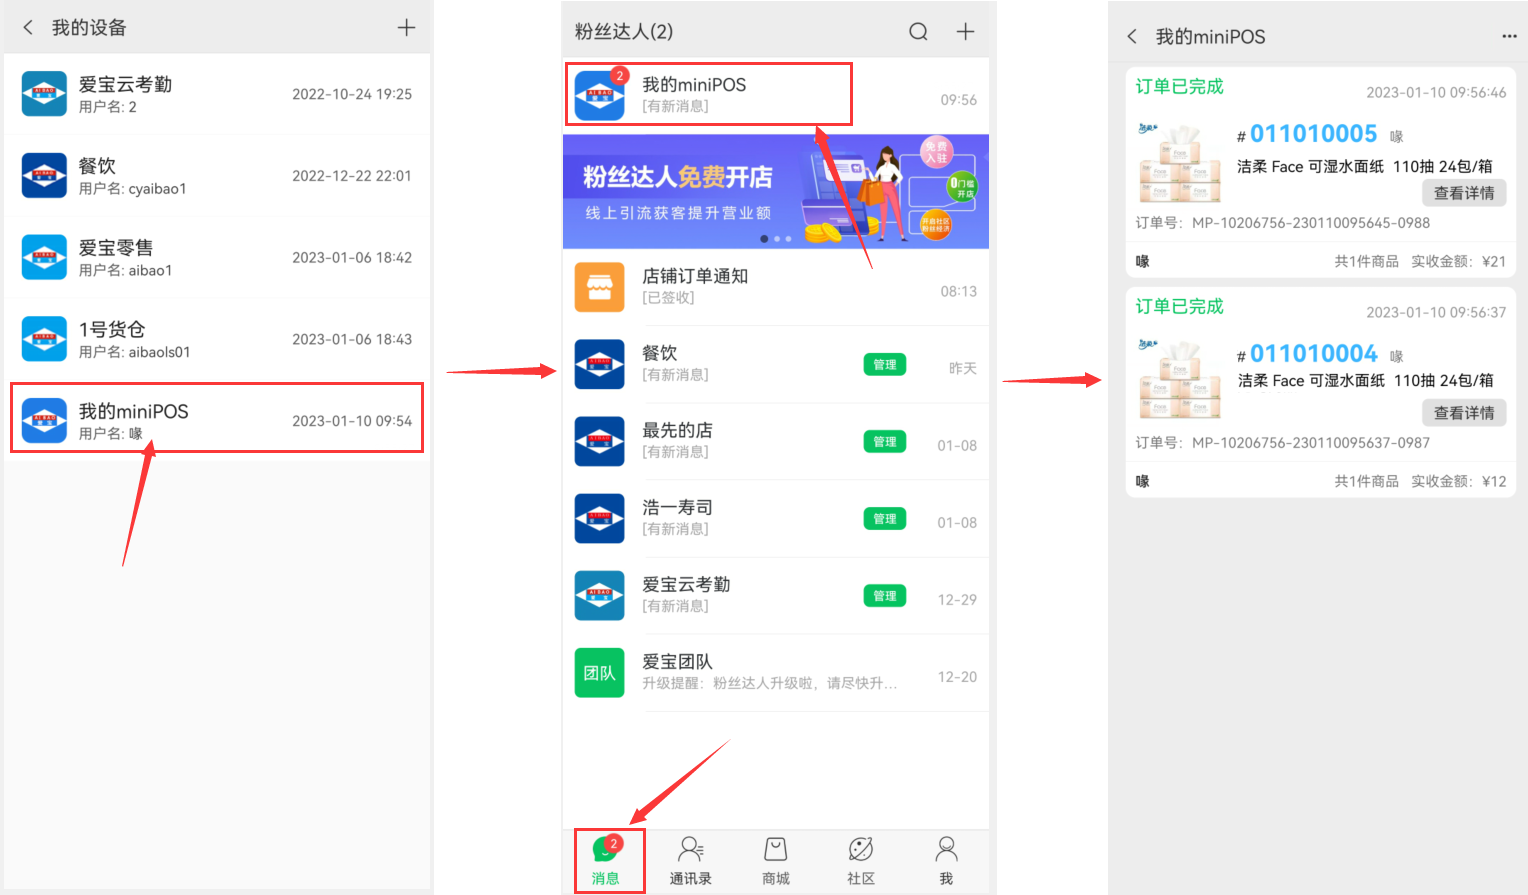Open the more options ellipsis menu

coord(1509,37)
